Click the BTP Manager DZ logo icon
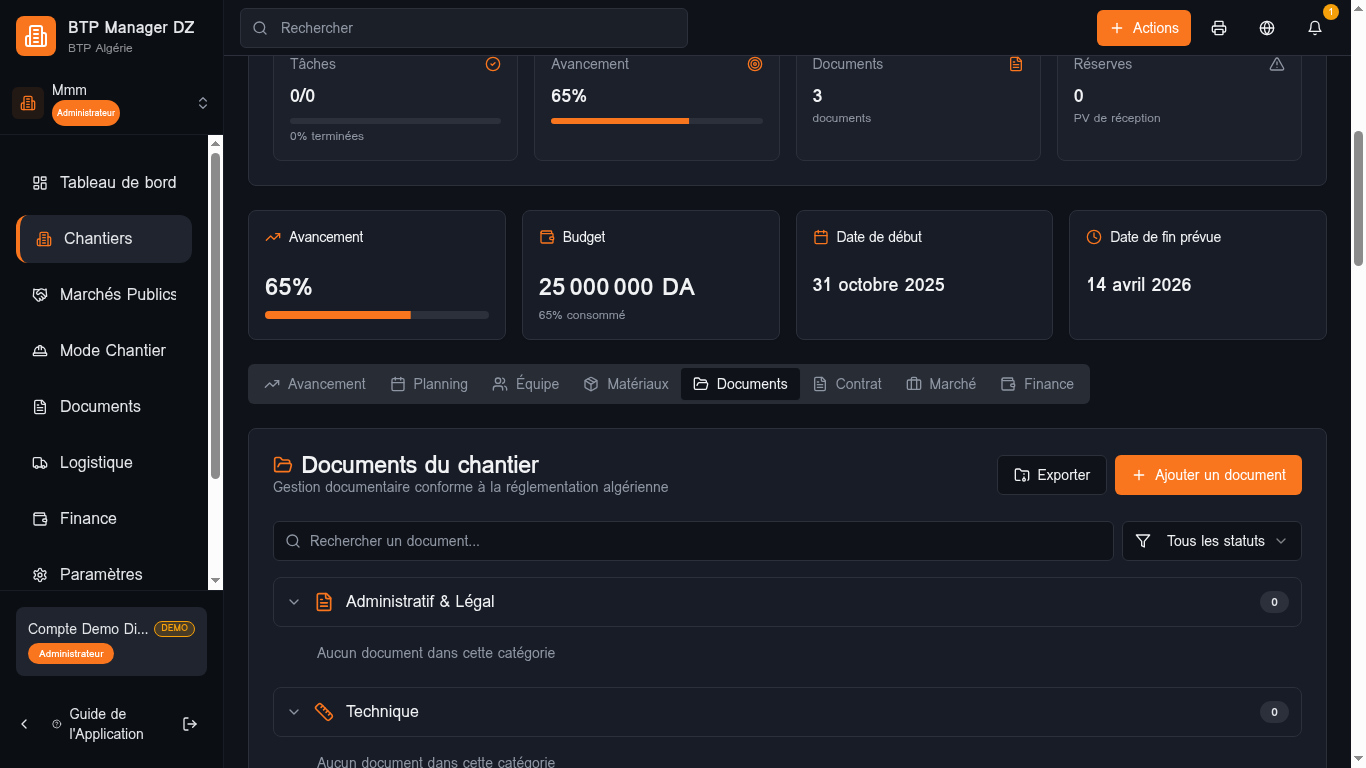Screen dimensions: 1366x768 pos(36,36)
